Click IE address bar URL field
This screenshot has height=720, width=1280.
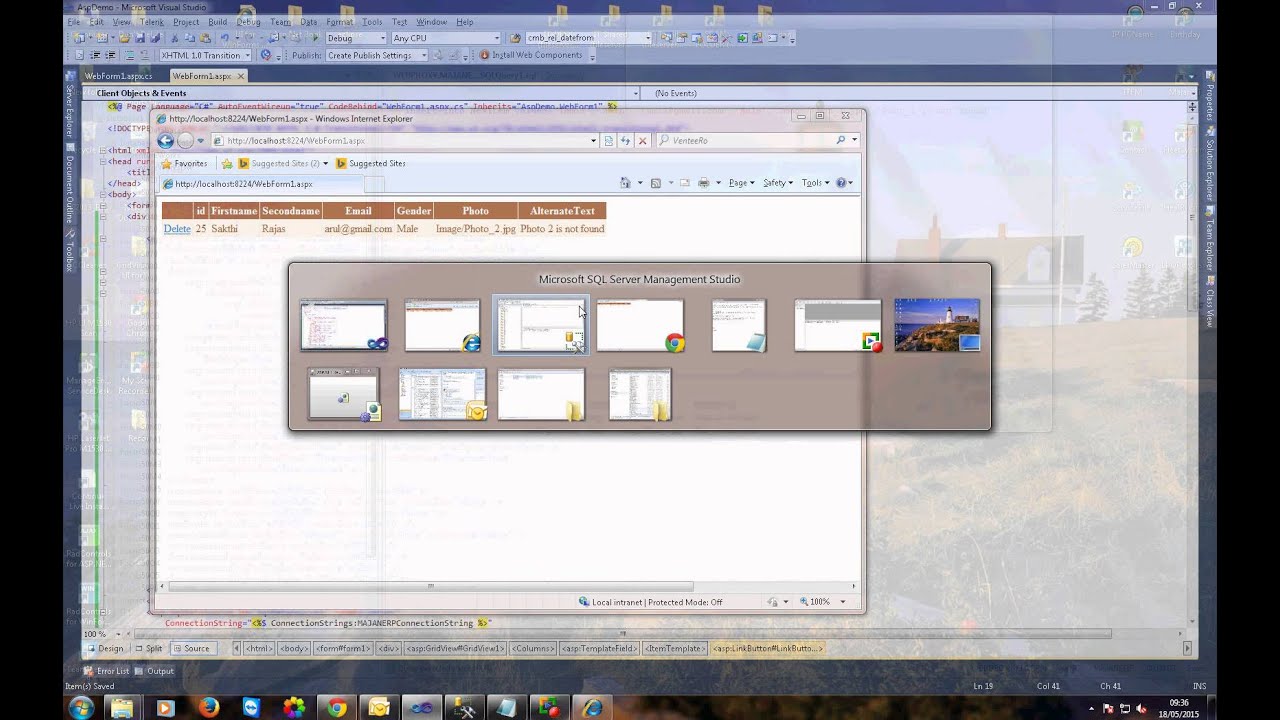pos(405,141)
